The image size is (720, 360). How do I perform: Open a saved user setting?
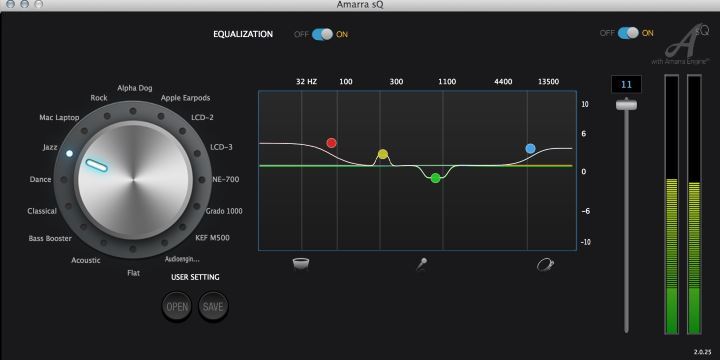(177, 307)
